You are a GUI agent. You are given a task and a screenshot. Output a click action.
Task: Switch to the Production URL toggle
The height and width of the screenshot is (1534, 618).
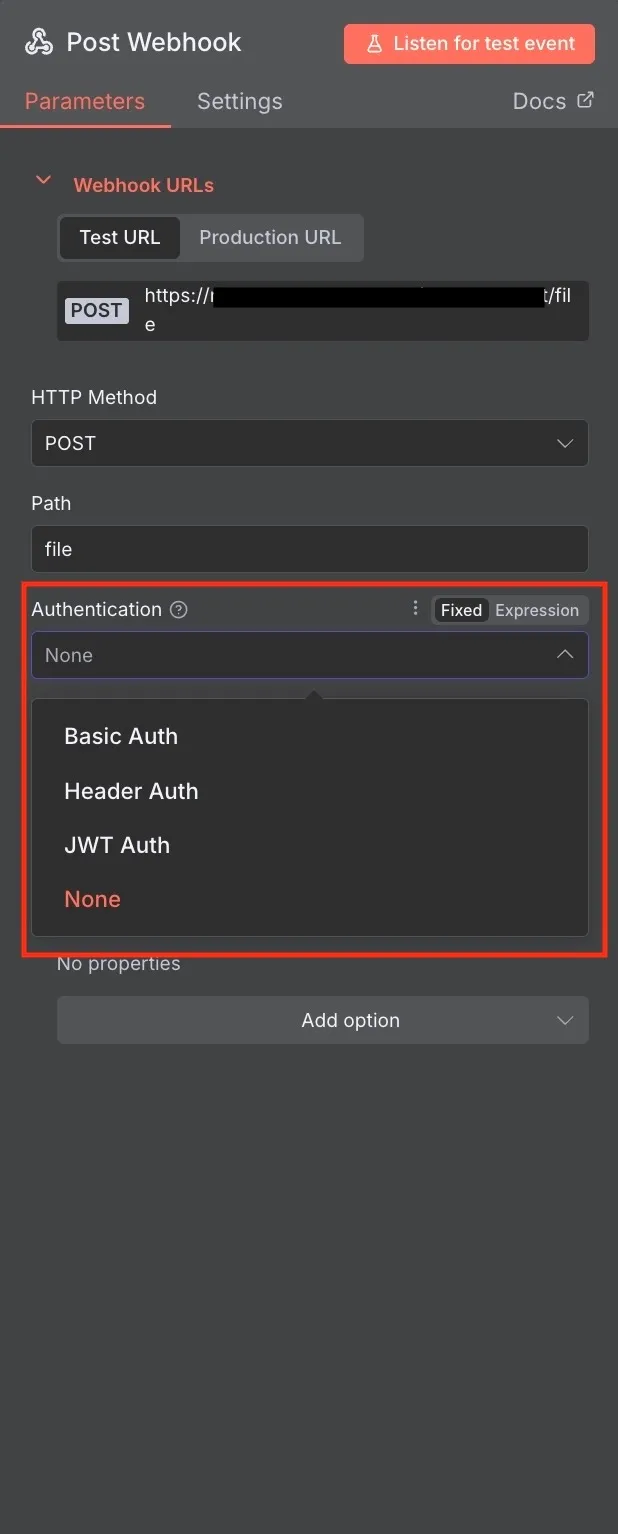270,238
